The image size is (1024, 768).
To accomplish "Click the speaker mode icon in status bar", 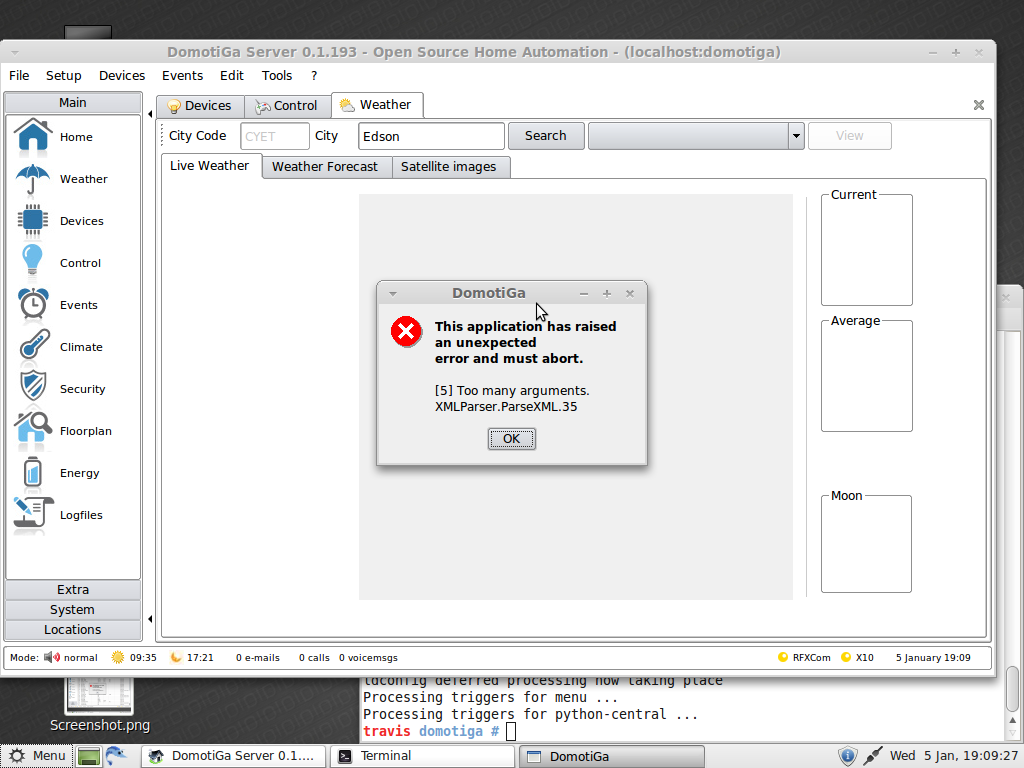I will tap(52, 658).
